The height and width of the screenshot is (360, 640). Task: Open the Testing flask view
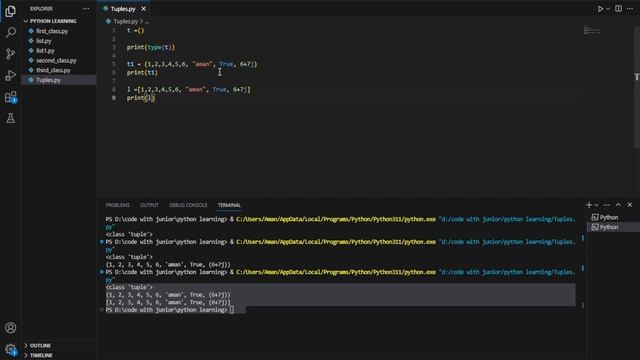click(x=11, y=118)
